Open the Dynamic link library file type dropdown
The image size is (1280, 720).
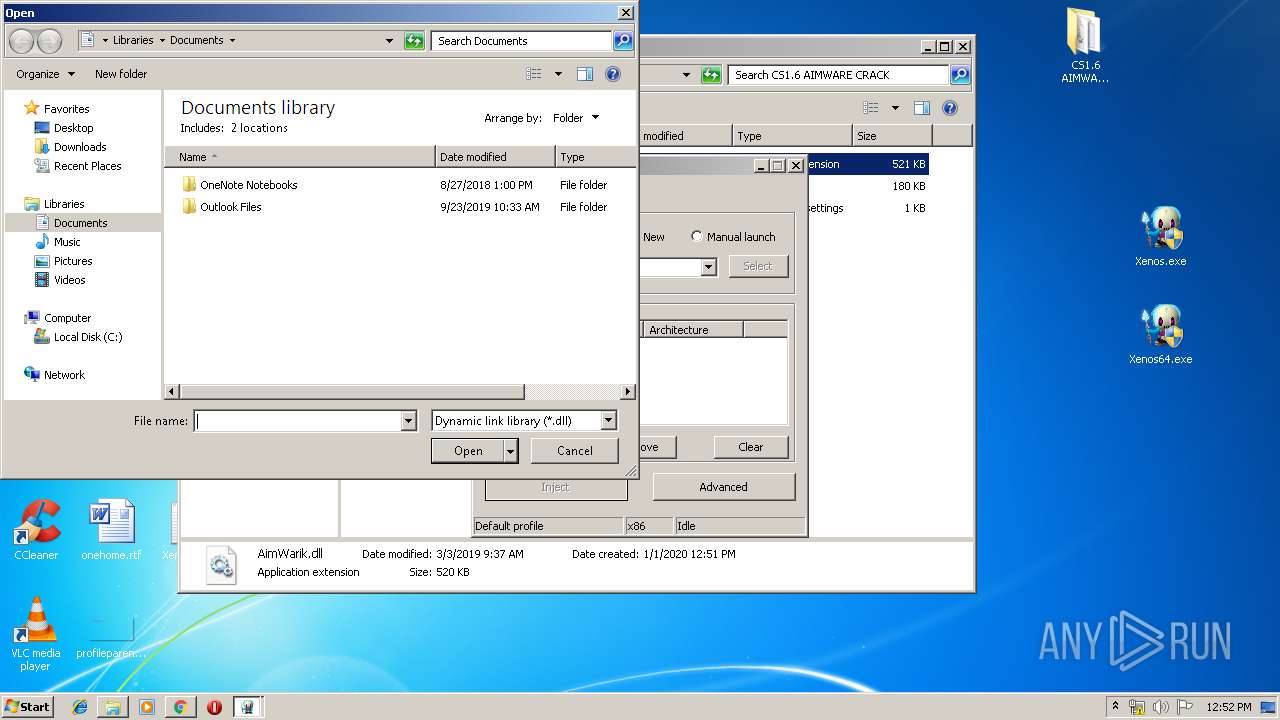click(x=608, y=421)
